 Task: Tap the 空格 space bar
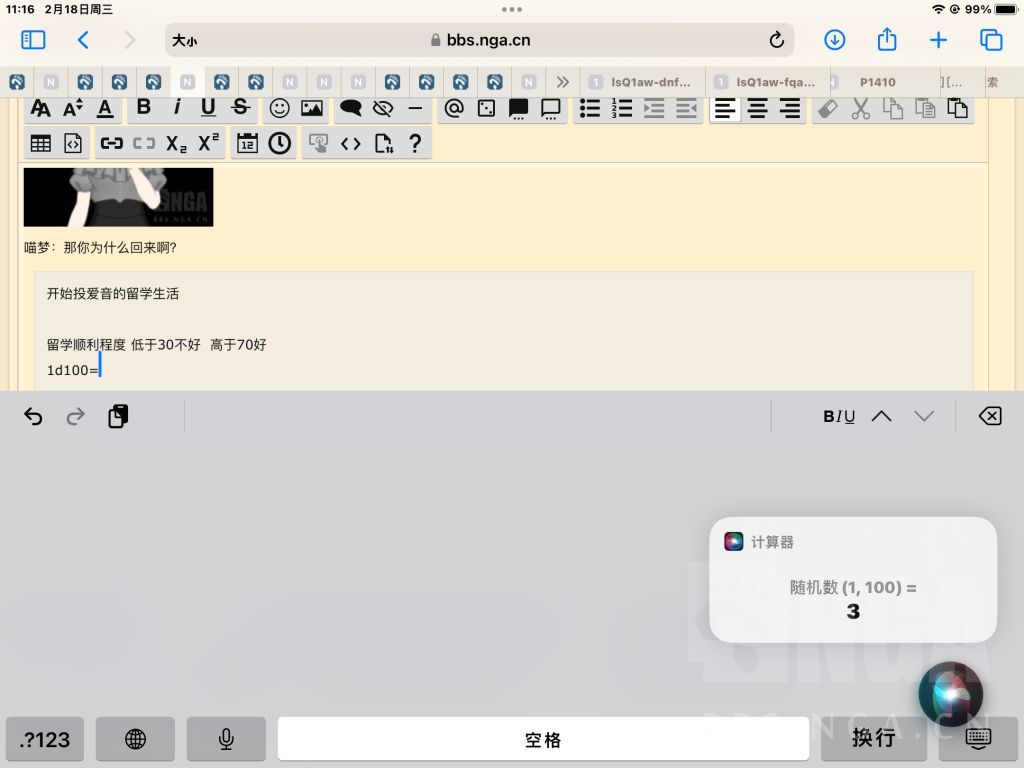click(x=543, y=739)
